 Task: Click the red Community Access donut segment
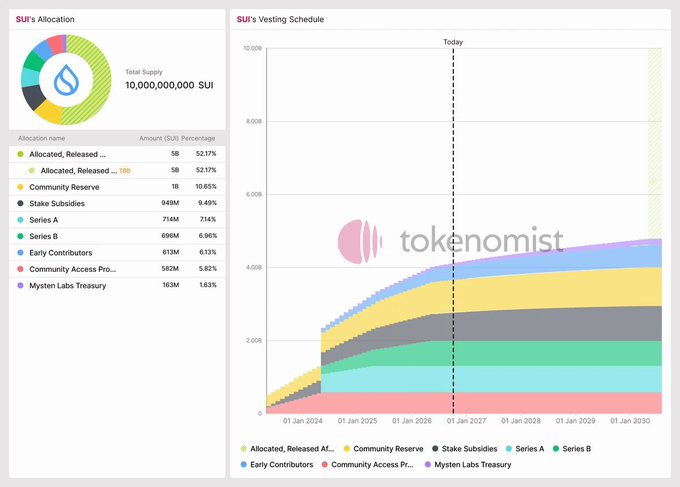pos(56,44)
